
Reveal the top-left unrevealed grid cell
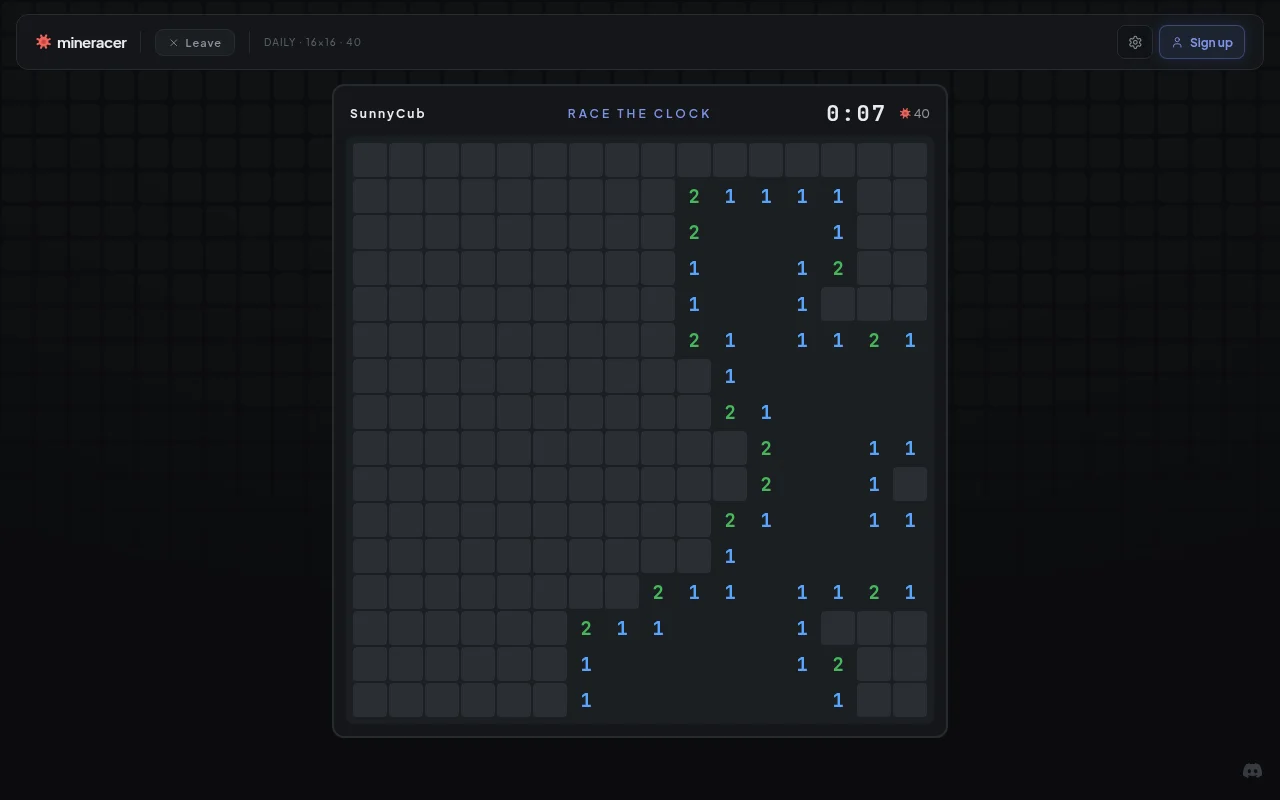click(370, 160)
